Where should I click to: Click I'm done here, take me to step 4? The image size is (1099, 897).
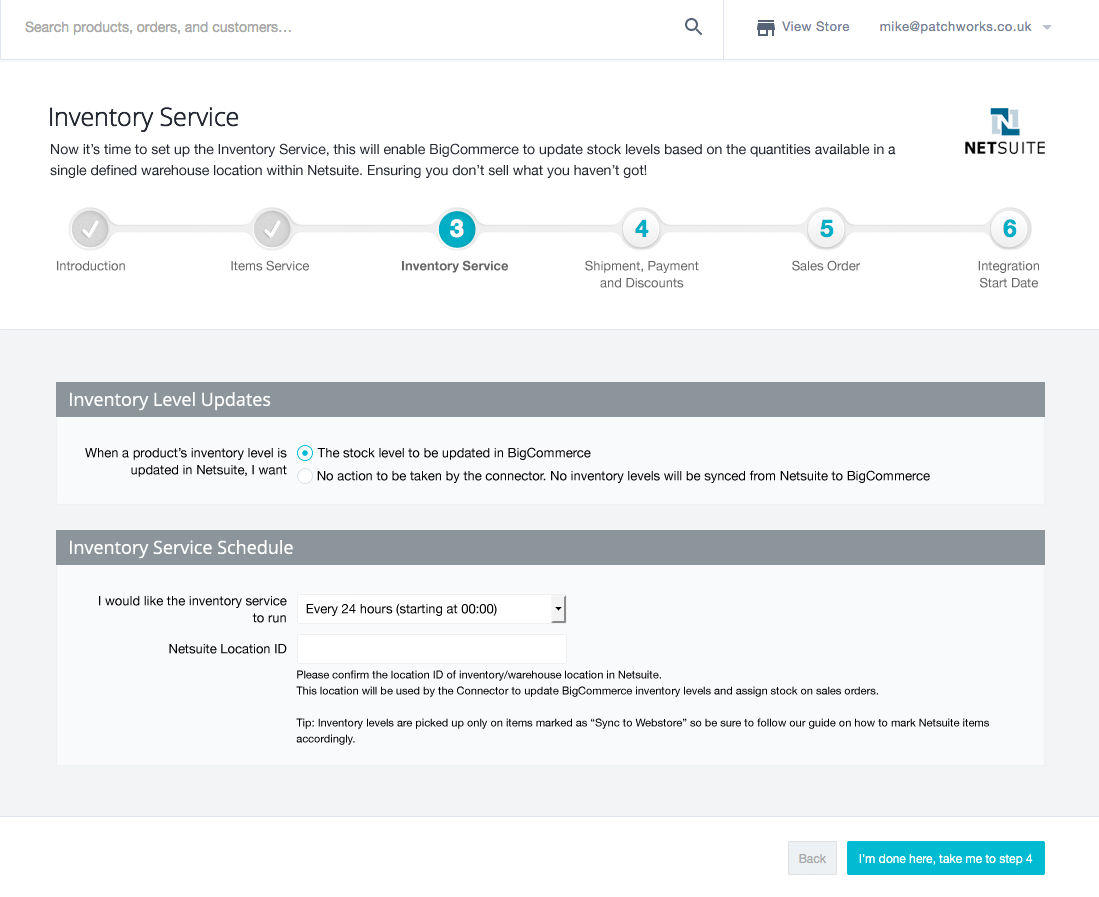[946, 858]
